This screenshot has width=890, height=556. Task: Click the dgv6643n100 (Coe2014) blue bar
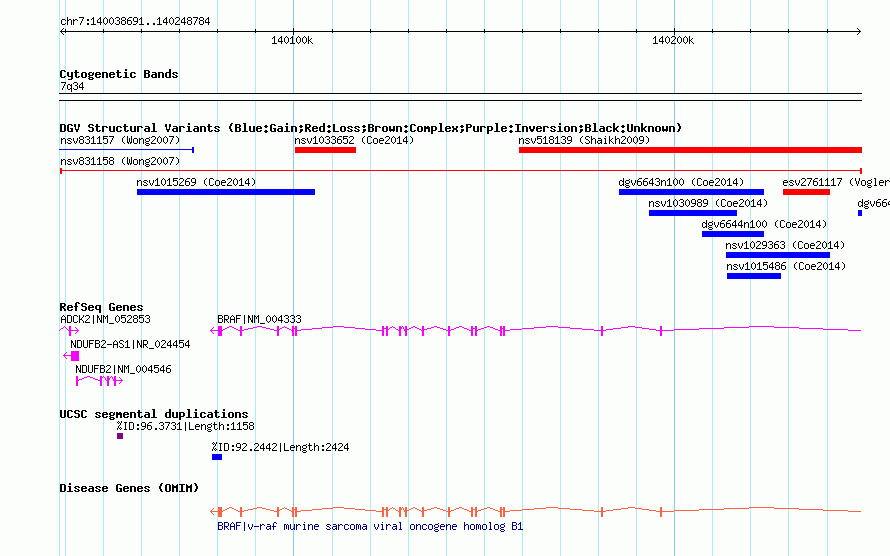coord(691,192)
